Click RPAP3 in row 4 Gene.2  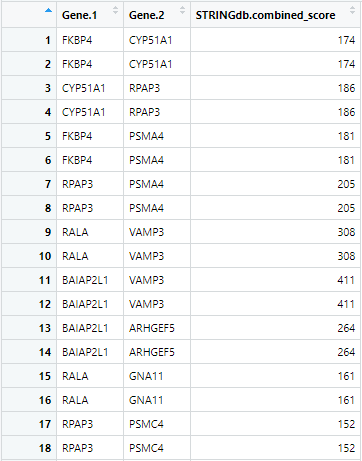click(144, 112)
